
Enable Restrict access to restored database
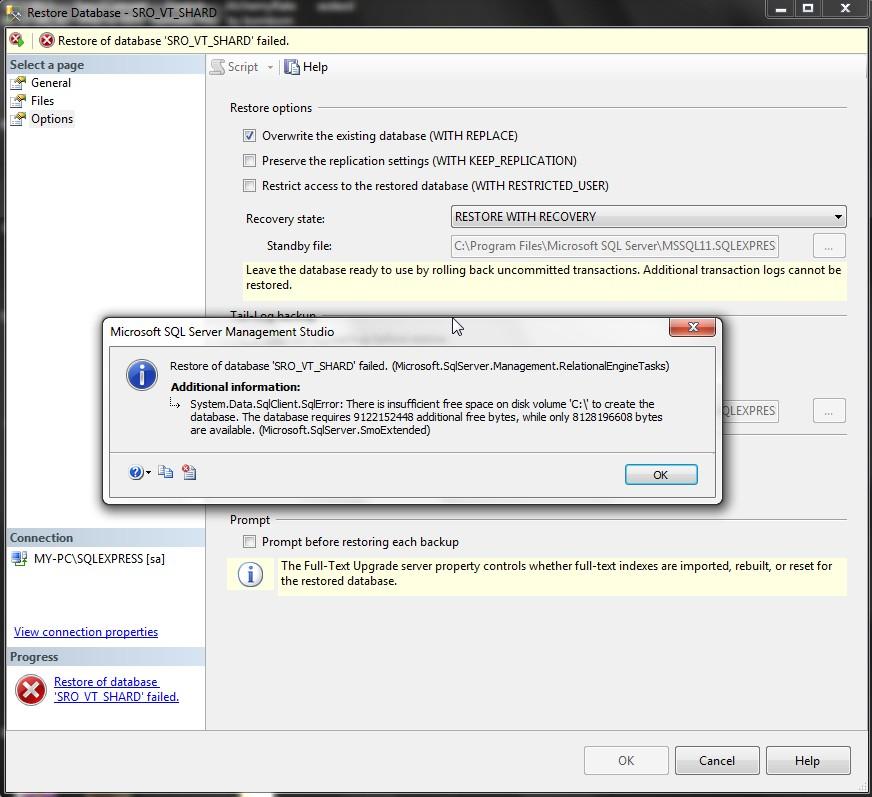(x=249, y=185)
